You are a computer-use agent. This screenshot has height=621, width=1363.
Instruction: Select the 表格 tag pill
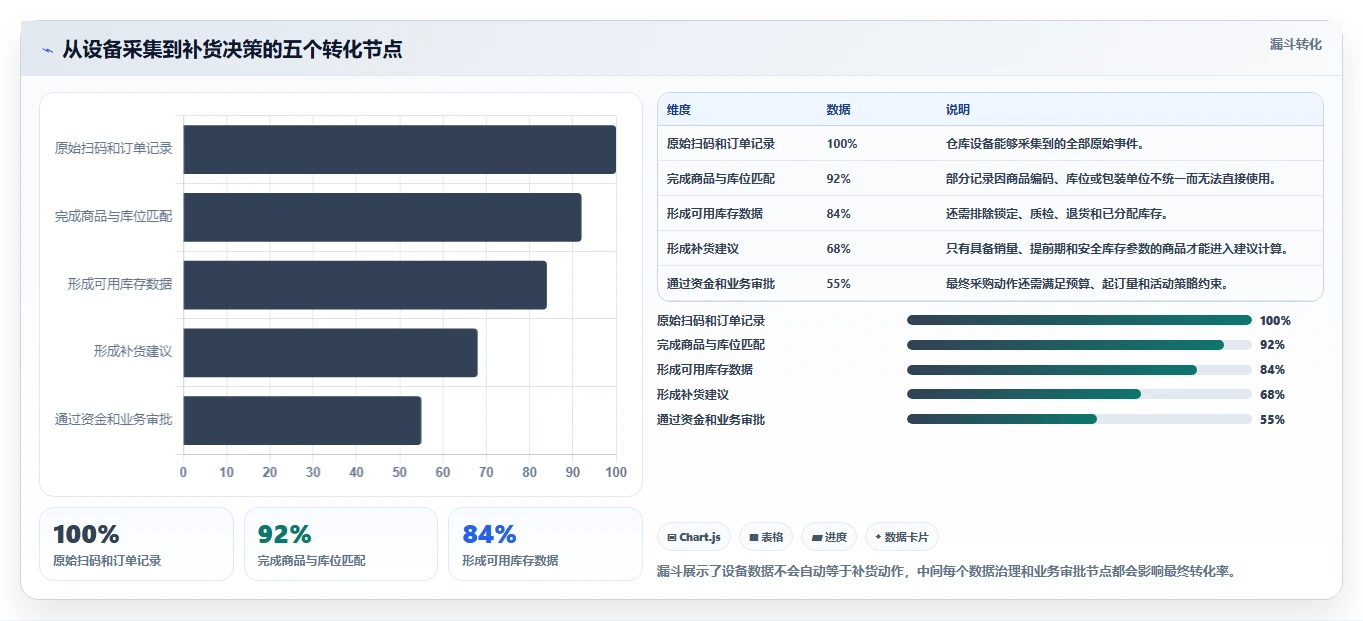point(766,537)
